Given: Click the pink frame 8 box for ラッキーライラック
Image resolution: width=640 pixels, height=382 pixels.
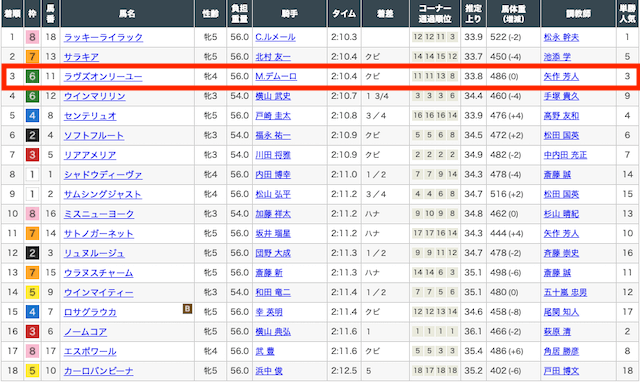Looking at the screenshot, I should coord(32,37).
